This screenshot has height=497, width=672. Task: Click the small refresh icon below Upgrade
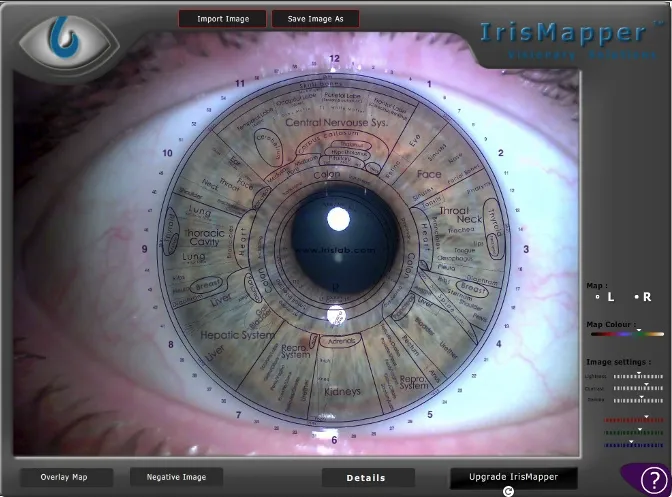pyautogui.click(x=508, y=492)
